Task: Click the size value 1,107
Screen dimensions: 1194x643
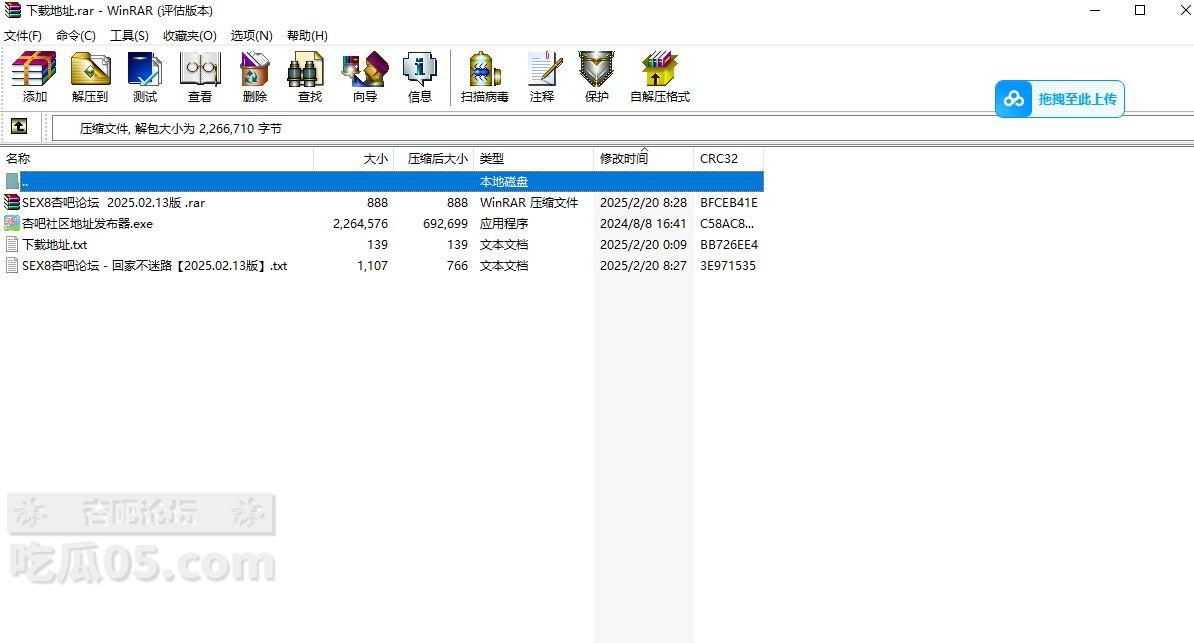Action: 372,266
